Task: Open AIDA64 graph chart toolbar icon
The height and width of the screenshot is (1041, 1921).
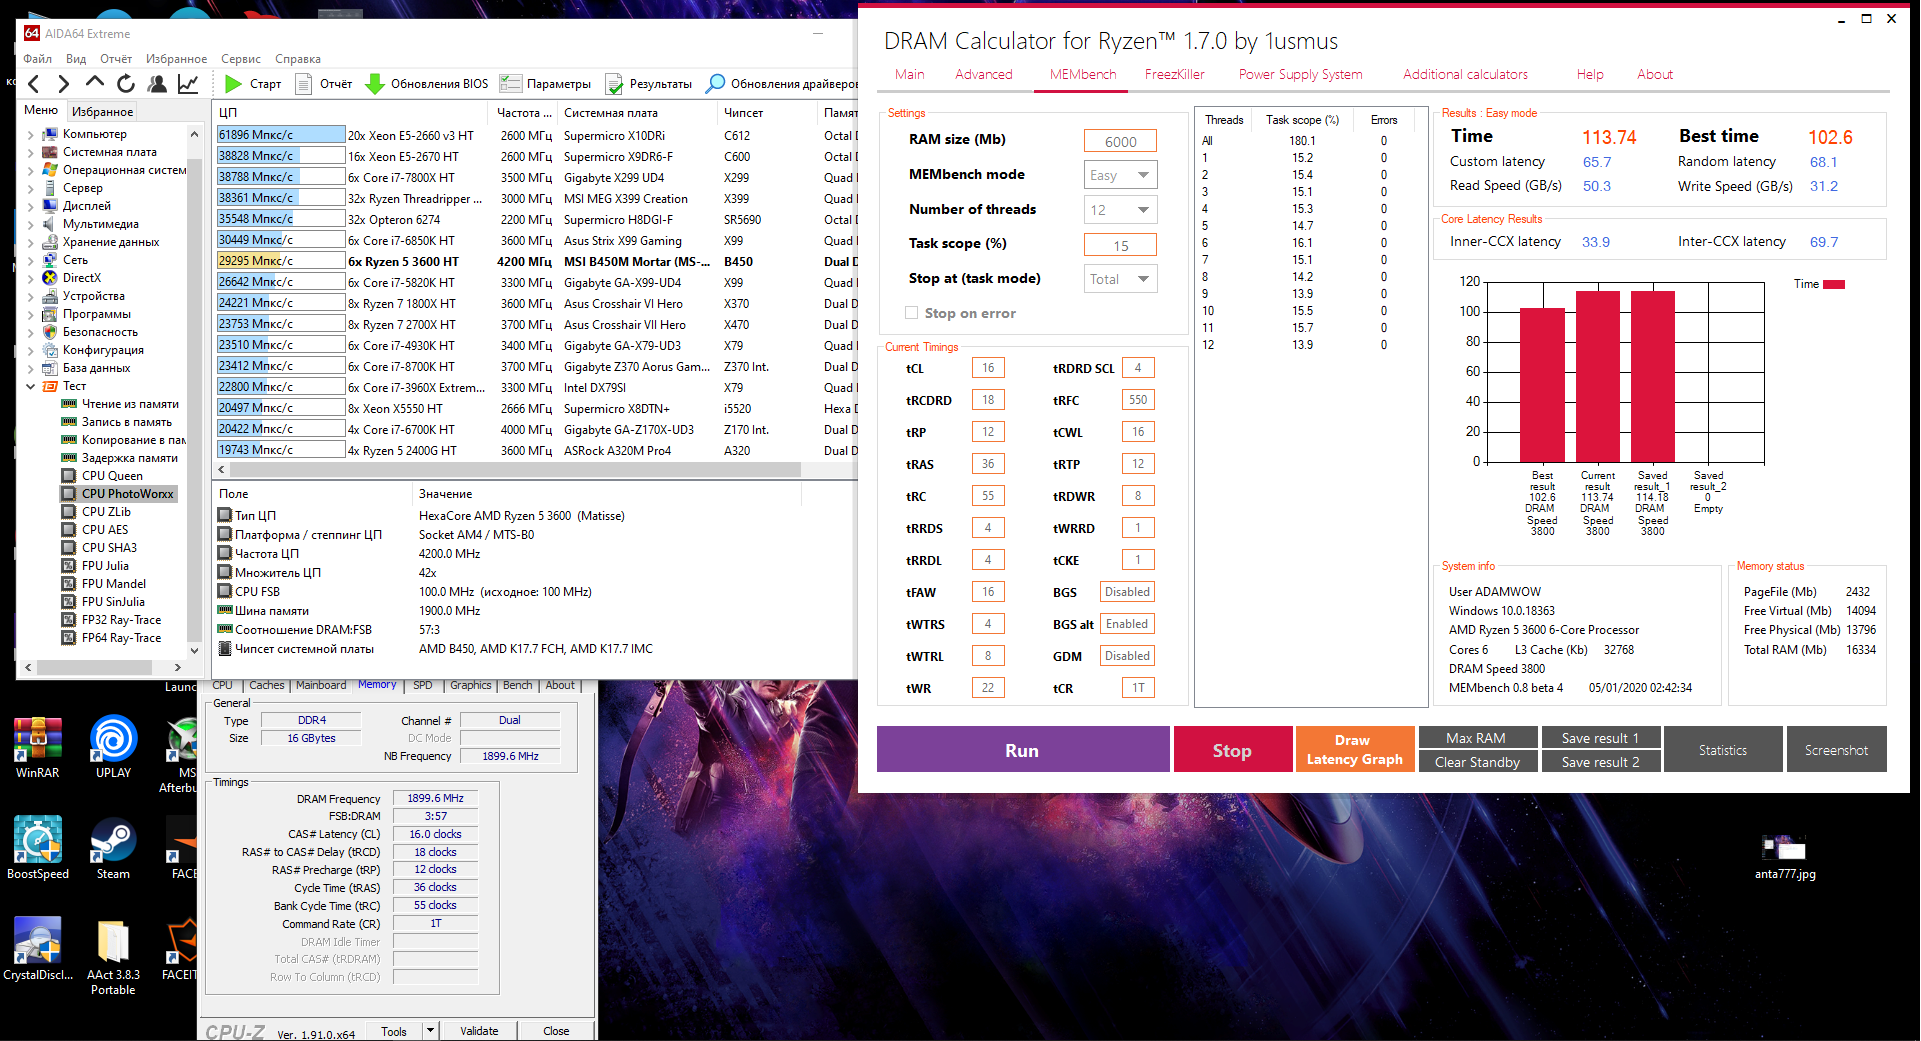Action: point(188,84)
